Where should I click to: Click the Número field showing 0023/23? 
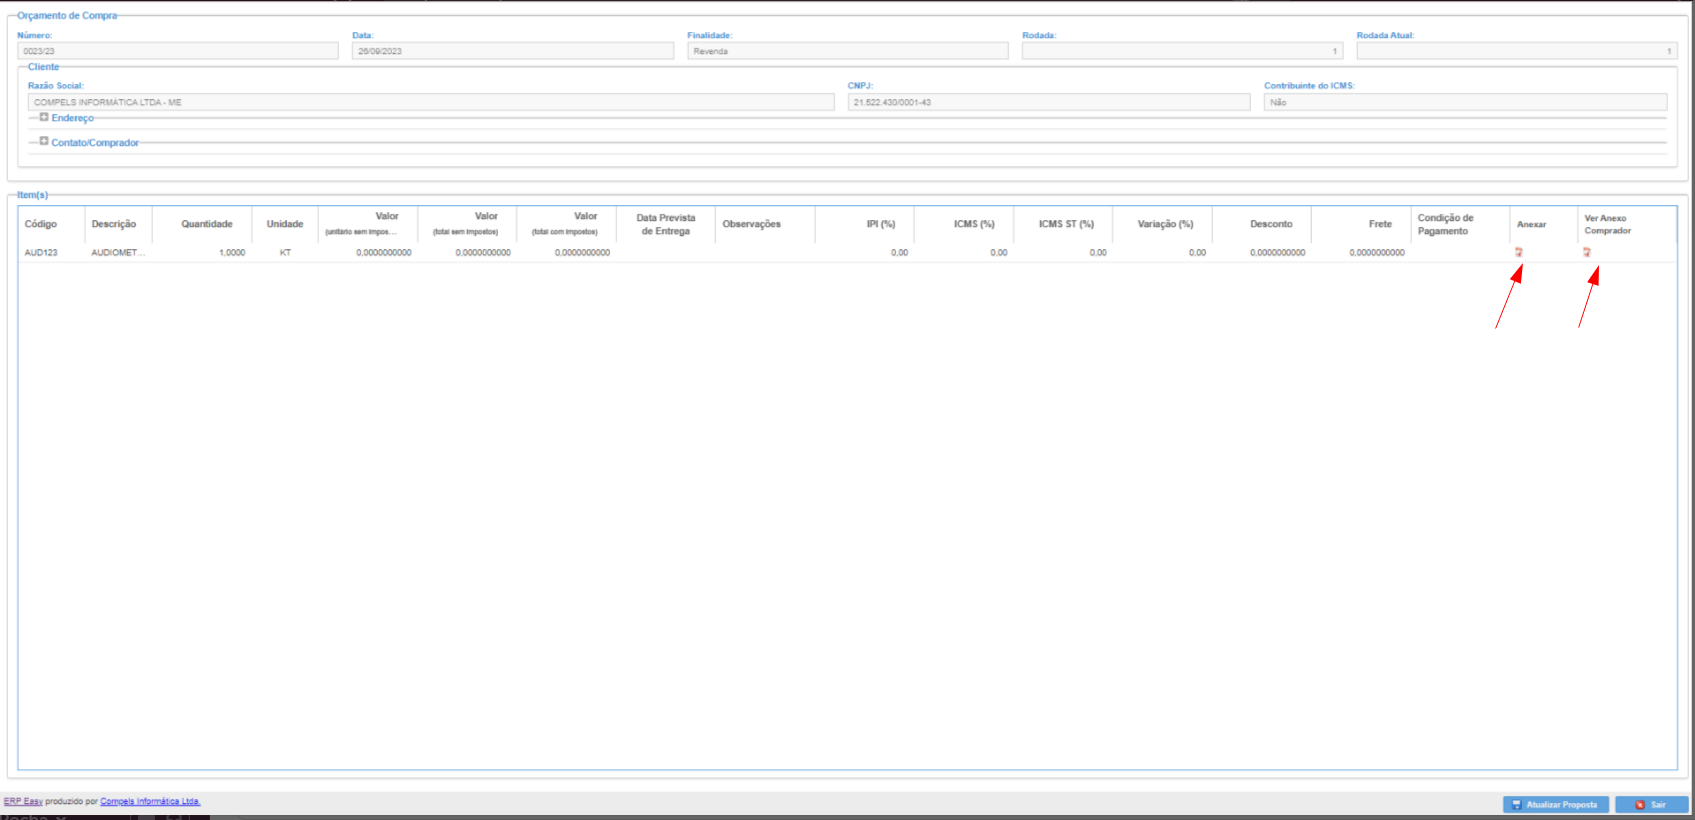pyautogui.click(x=178, y=51)
